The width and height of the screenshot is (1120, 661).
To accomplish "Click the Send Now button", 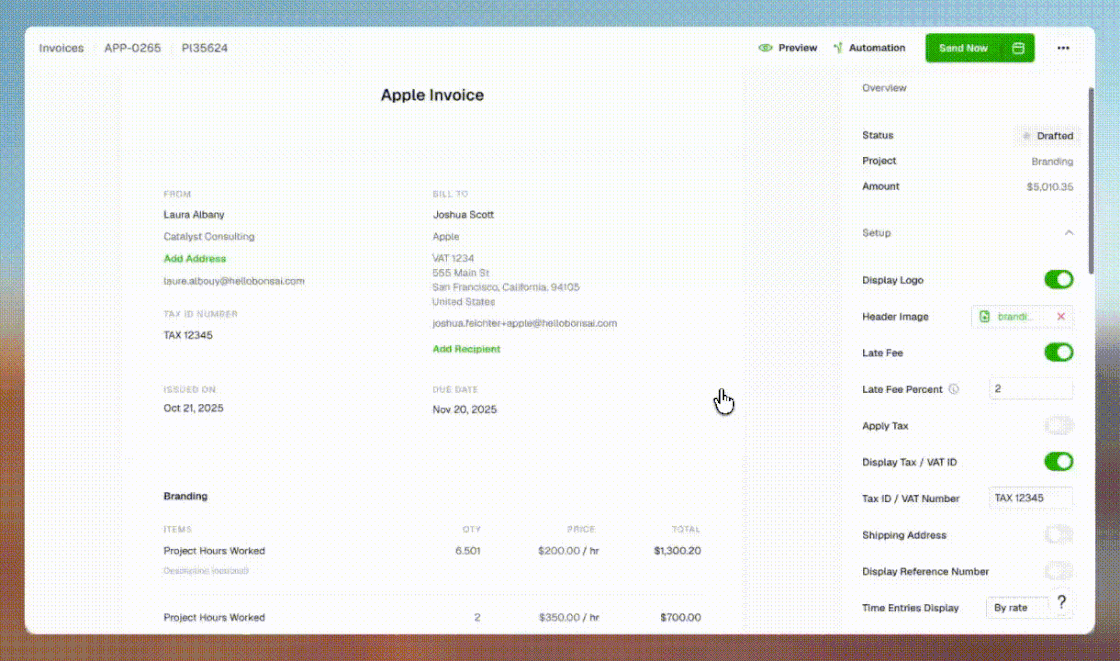I will click(963, 48).
